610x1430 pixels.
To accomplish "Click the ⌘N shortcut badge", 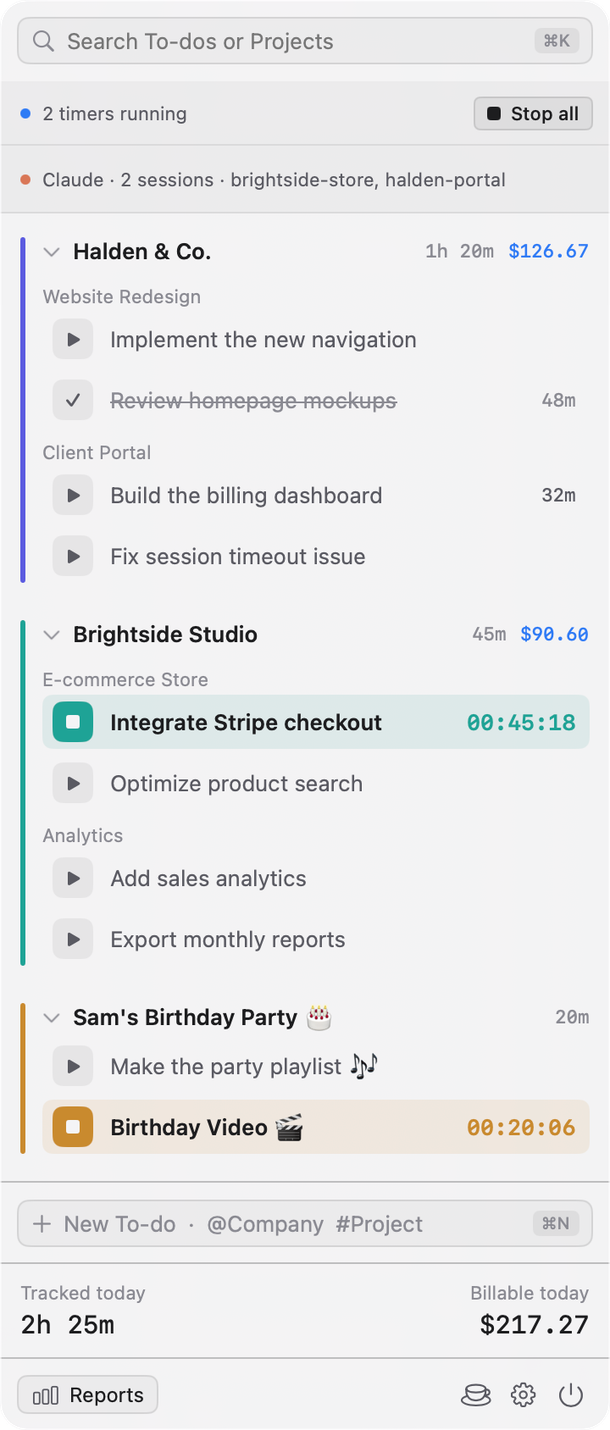I will coord(556,1224).
